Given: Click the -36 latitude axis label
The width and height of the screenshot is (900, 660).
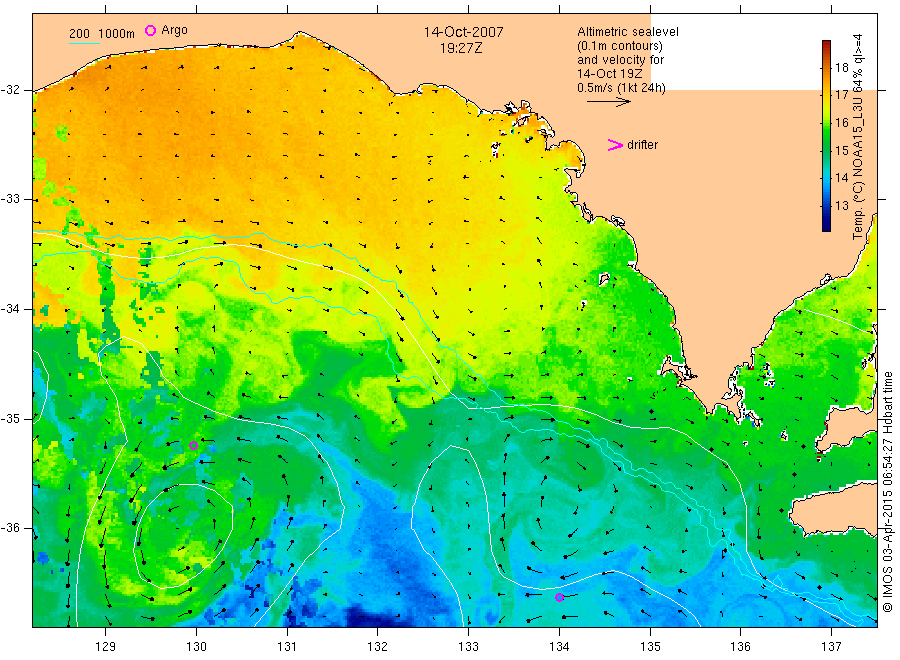Looking at the screenshot, I should 11,528.
